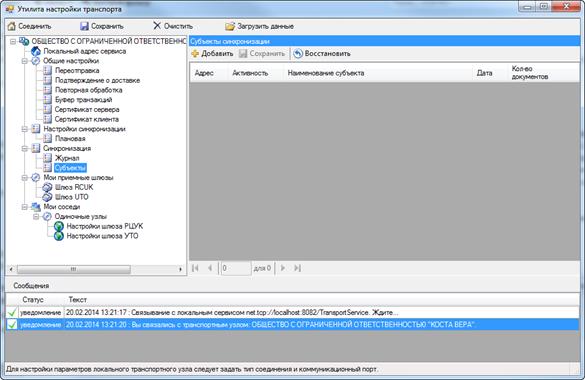
Task: Select the Повторная обработка item
Action: [x=88, y=90]
